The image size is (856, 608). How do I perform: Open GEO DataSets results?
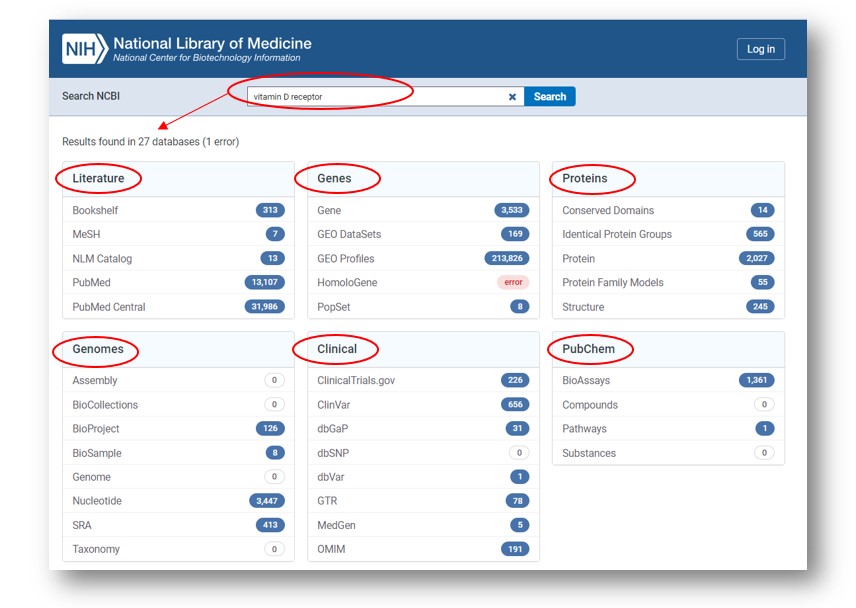(x=423, y=234)
